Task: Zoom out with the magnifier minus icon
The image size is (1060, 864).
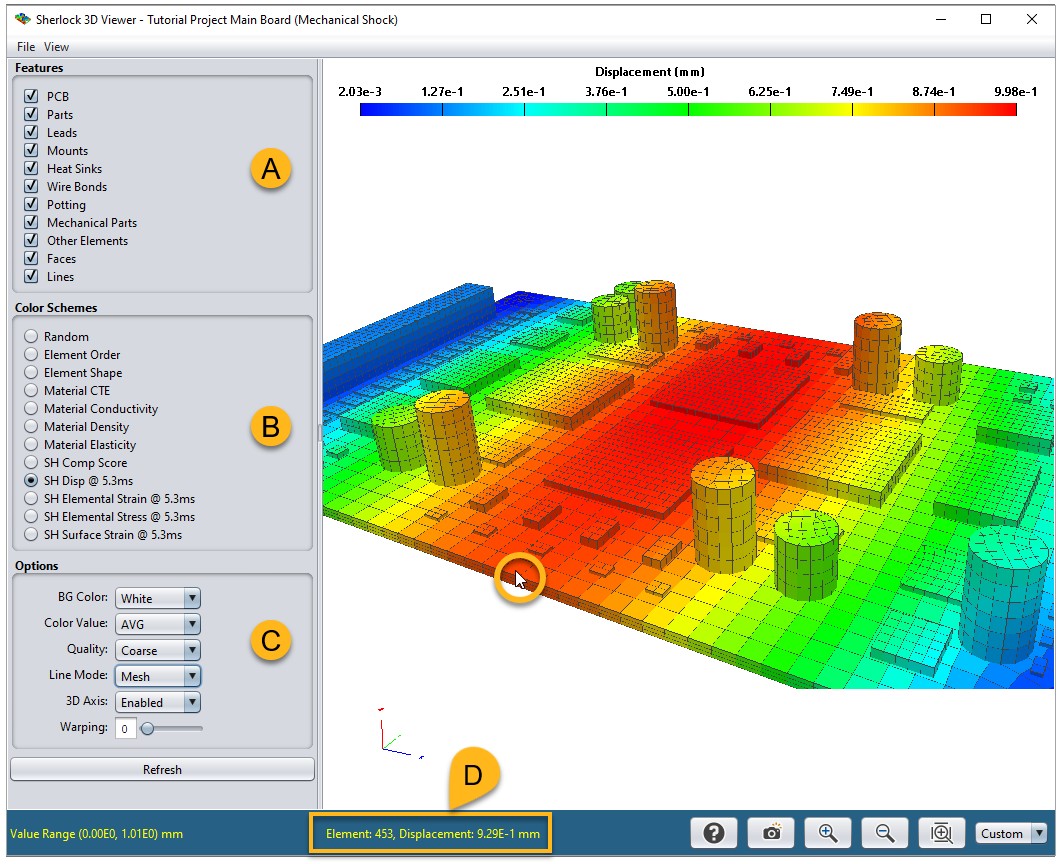Action: click(x=884, y=833)
